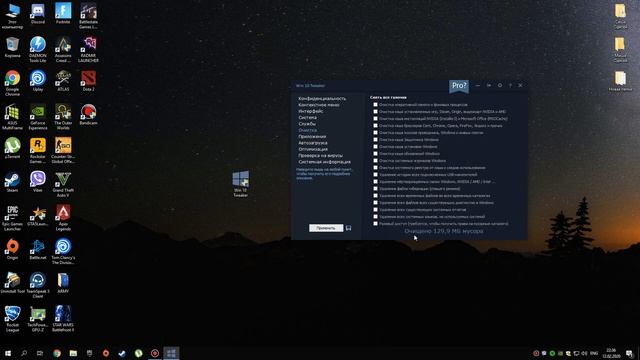Screen dimensions: 640x360
Task: Open the settings gear in Tweaker title bar
Action: 500,85
